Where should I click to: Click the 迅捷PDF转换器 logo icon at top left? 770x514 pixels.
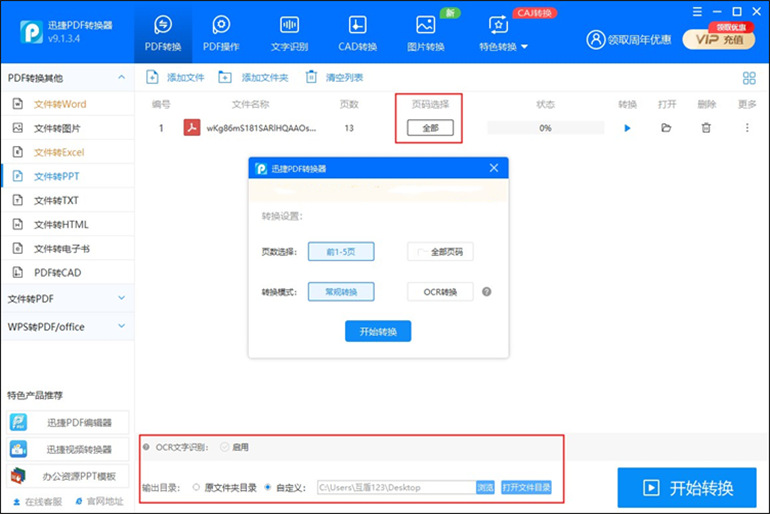pos(31,32)
